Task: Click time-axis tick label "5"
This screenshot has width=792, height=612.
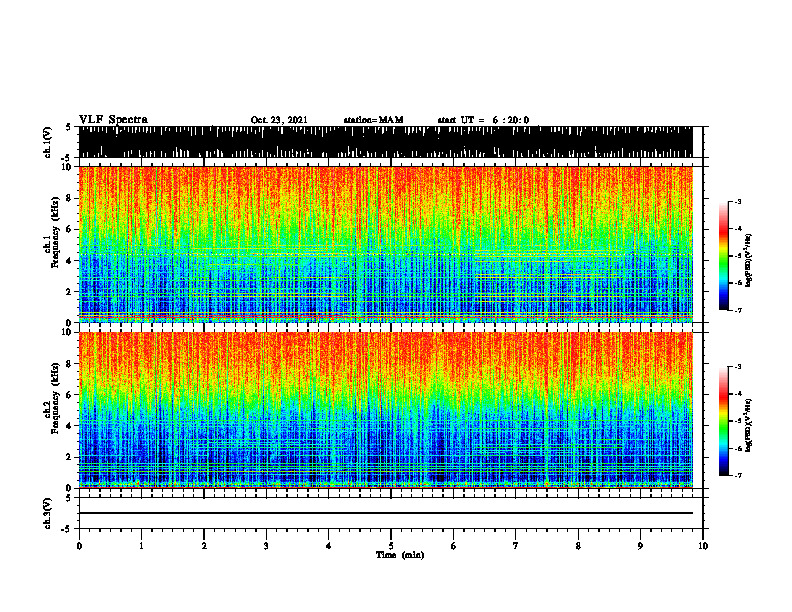Action: click(x=391, y=546)
